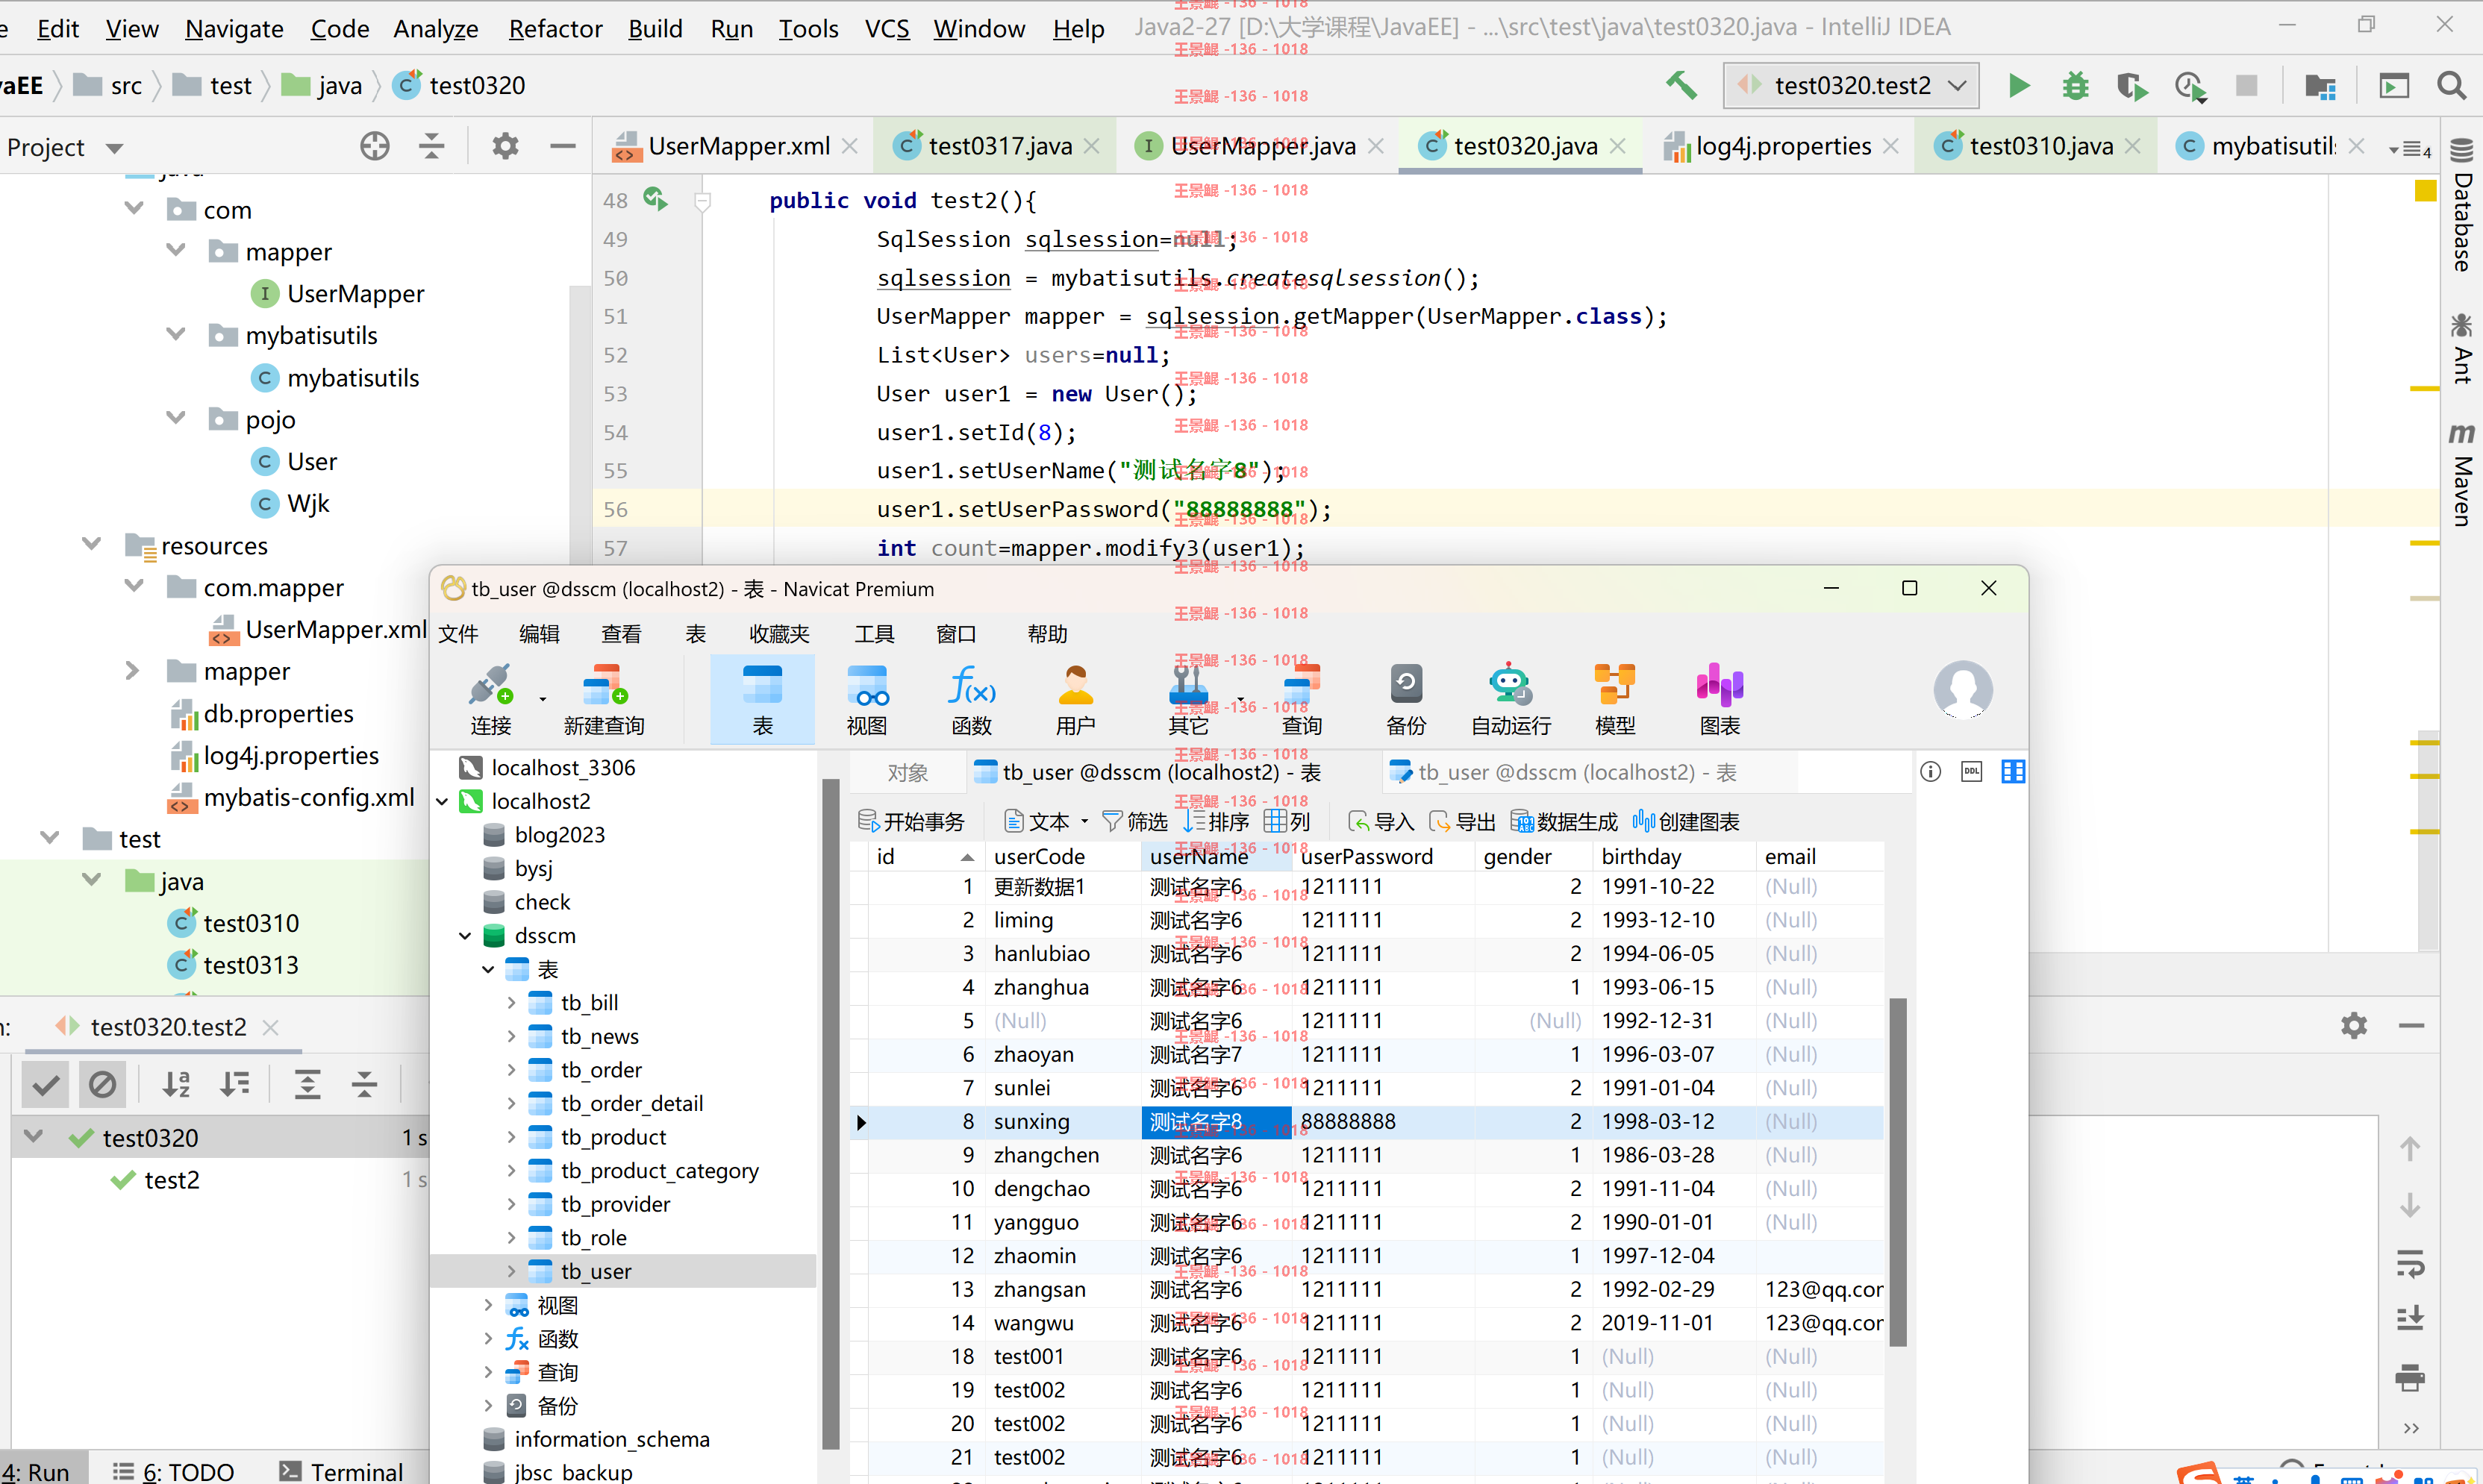Viewport: 2483px width, 1484px height.
Task: Run test0320.test2 with green play button
Action: coord(2019,86)
